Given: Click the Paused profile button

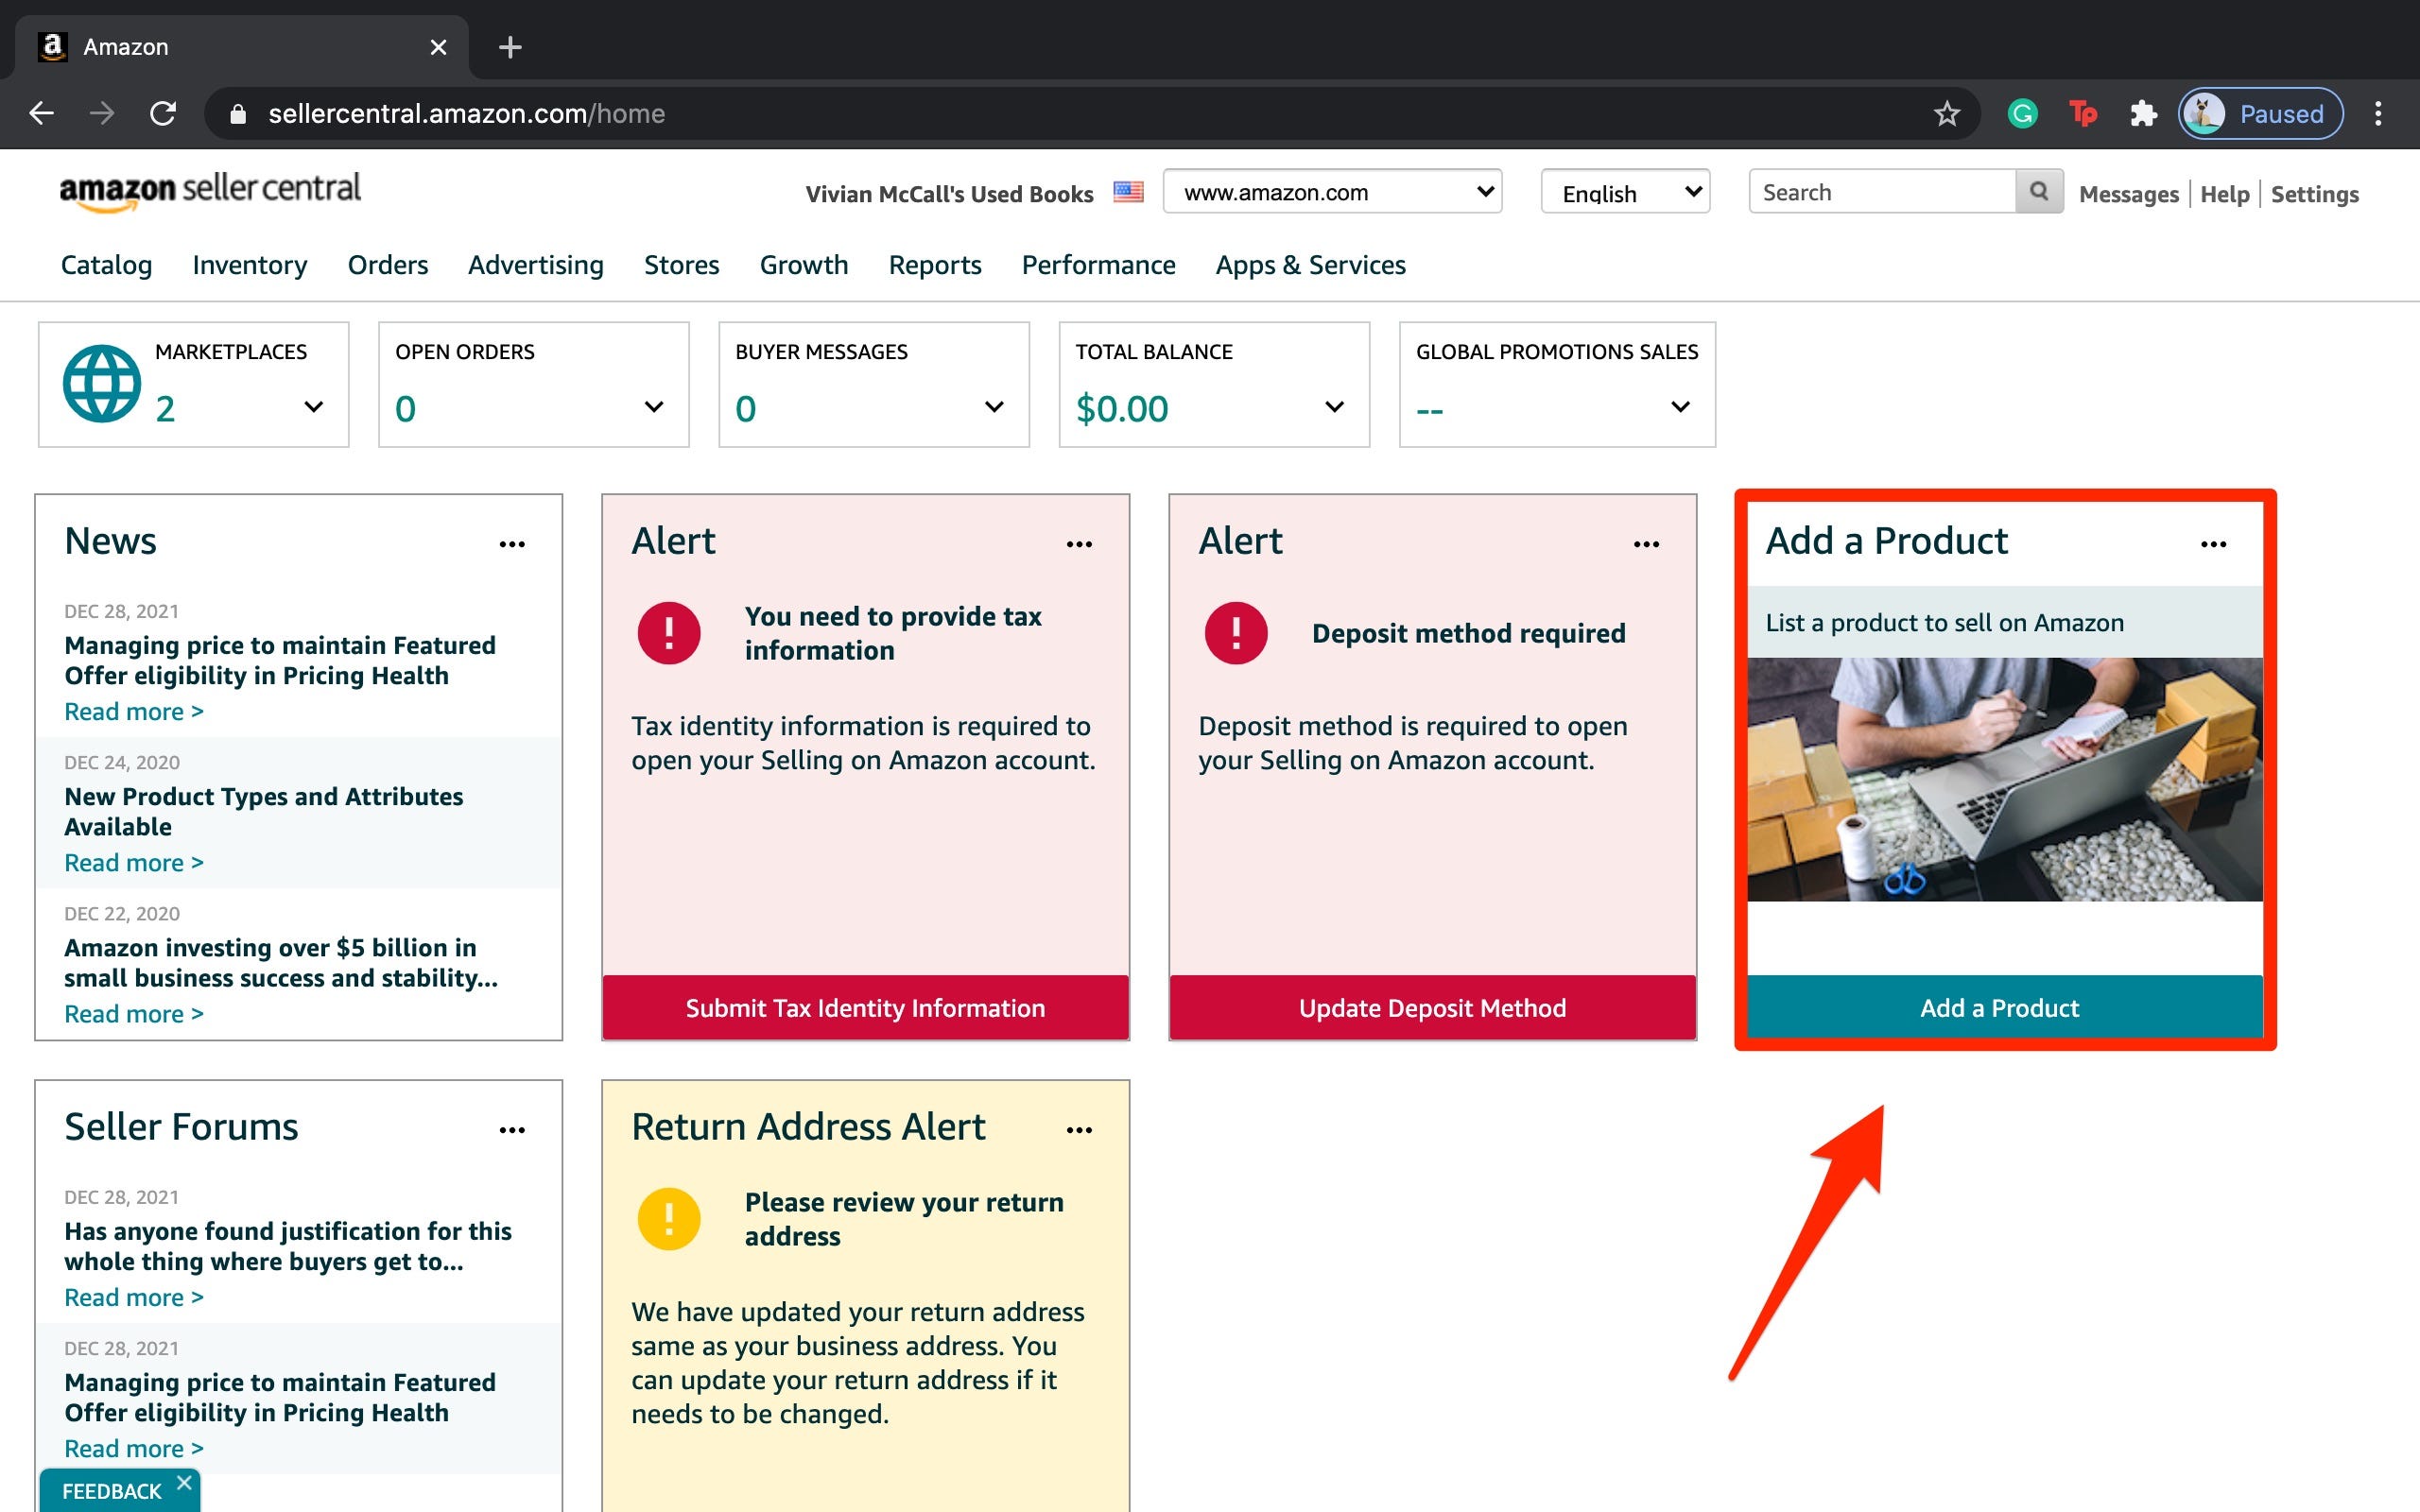Looking at the screenshot, I should click(2260, 114).
